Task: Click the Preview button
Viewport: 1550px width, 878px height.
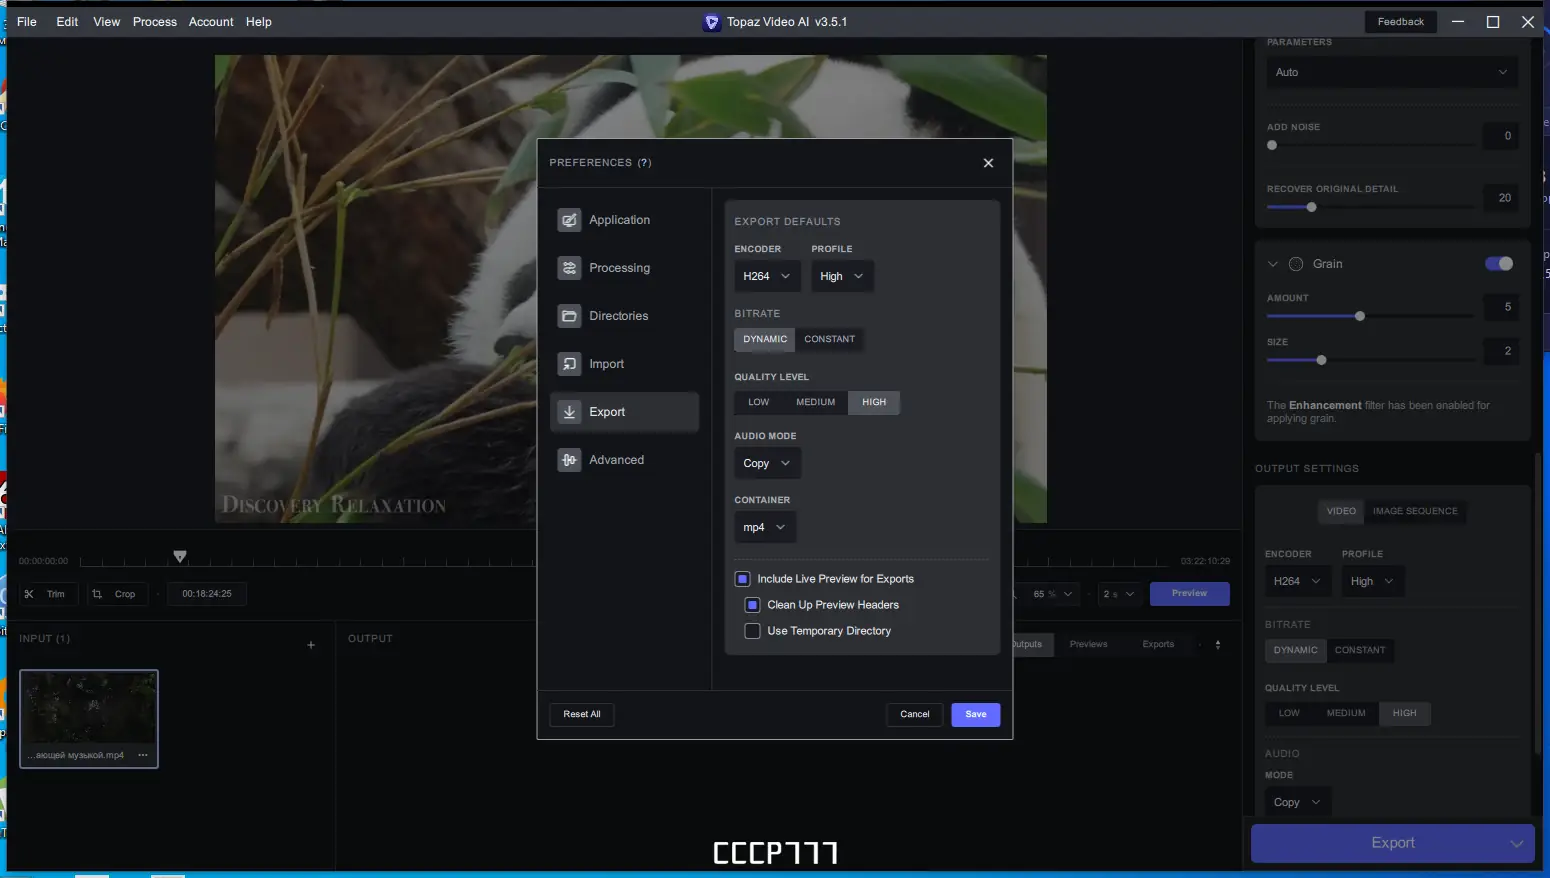Action: (1190, 594)
